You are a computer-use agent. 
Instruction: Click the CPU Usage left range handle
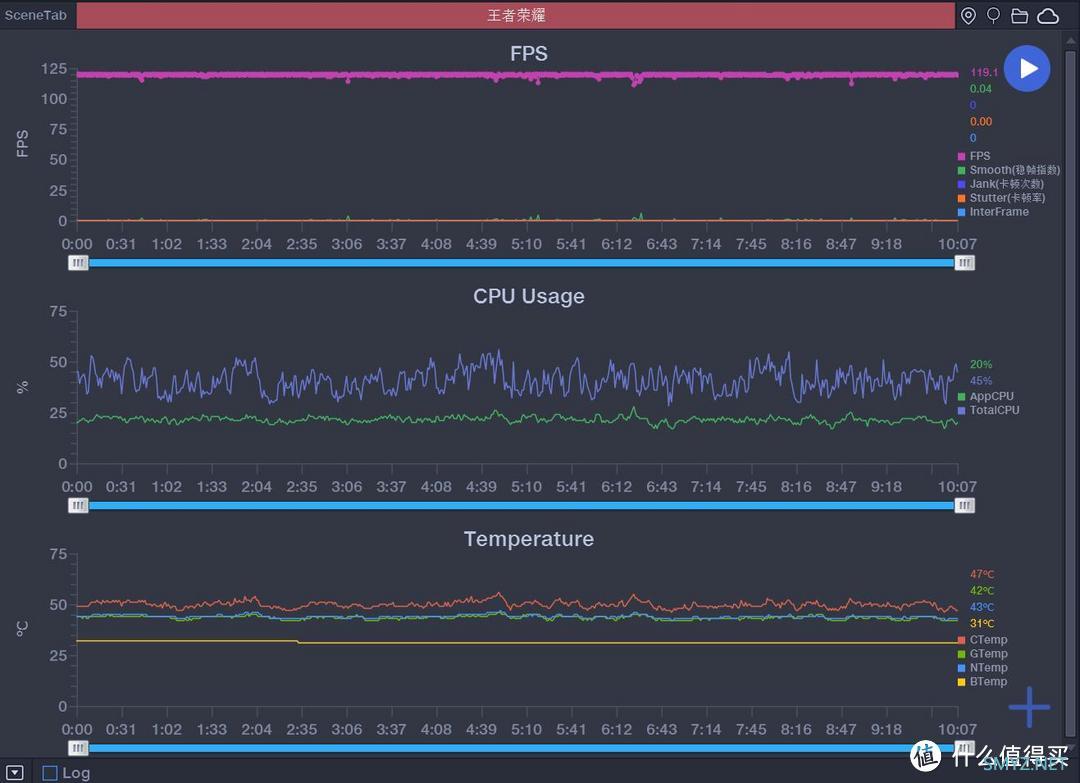coord(79,505)
